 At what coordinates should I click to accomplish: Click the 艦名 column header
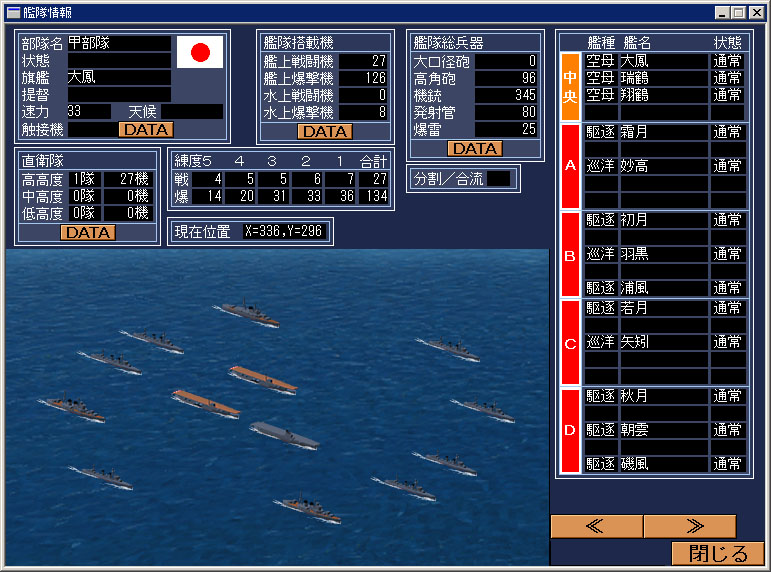click(x=637, y=43)
